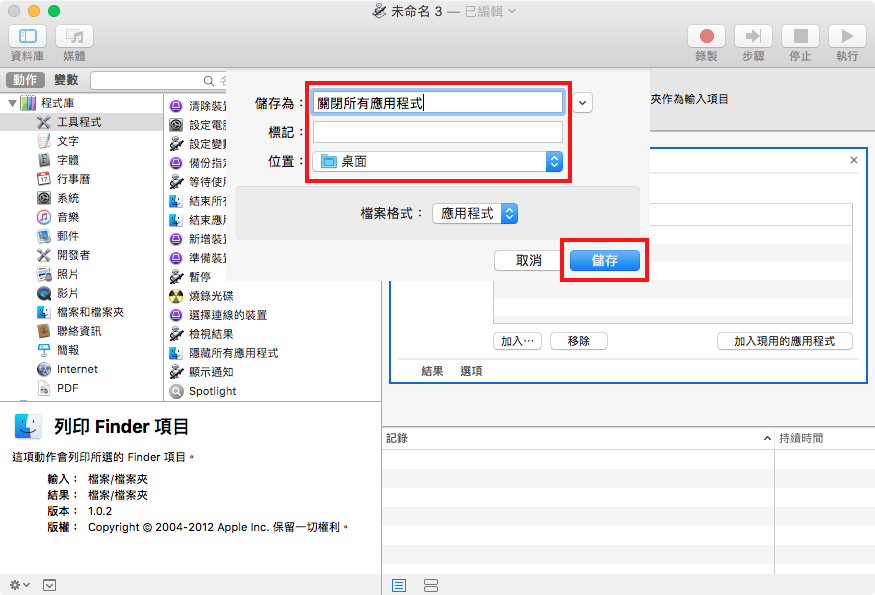Toggle the 資料庫 library panel button
Screen dimensions: 875x595
click(x=27, y=36)
